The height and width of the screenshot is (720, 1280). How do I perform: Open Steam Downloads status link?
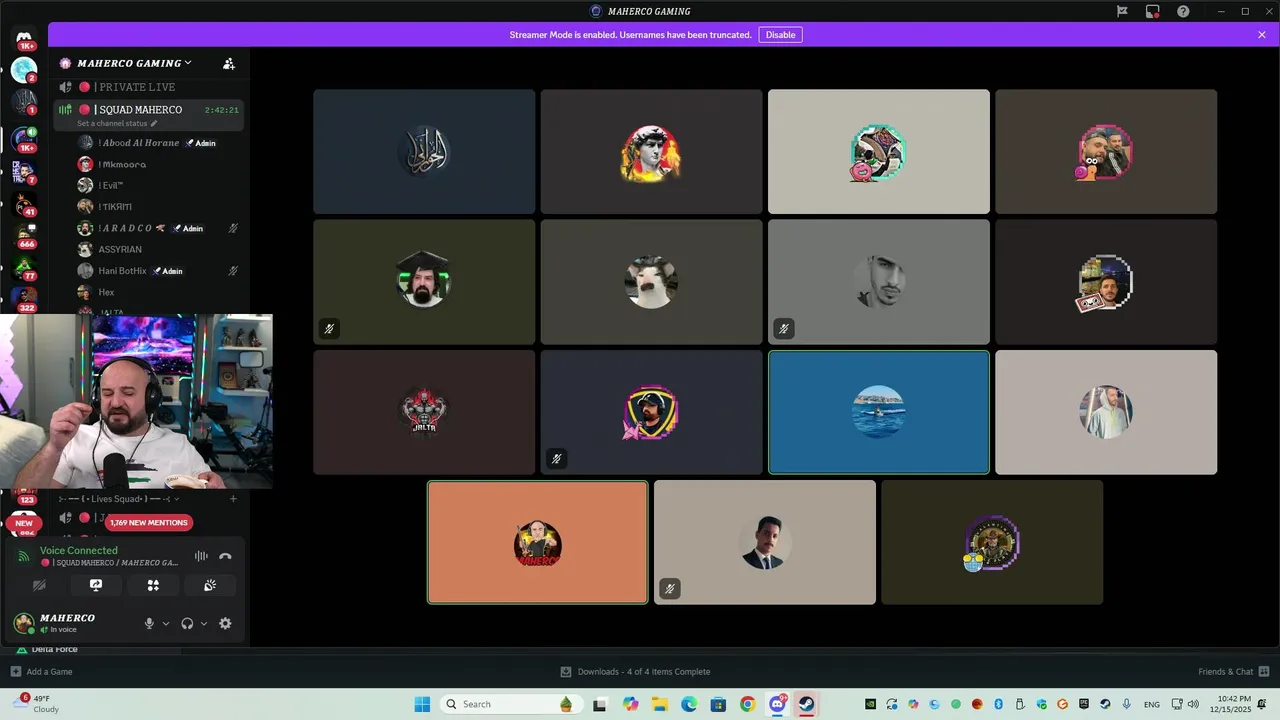[x=635, y=672]
